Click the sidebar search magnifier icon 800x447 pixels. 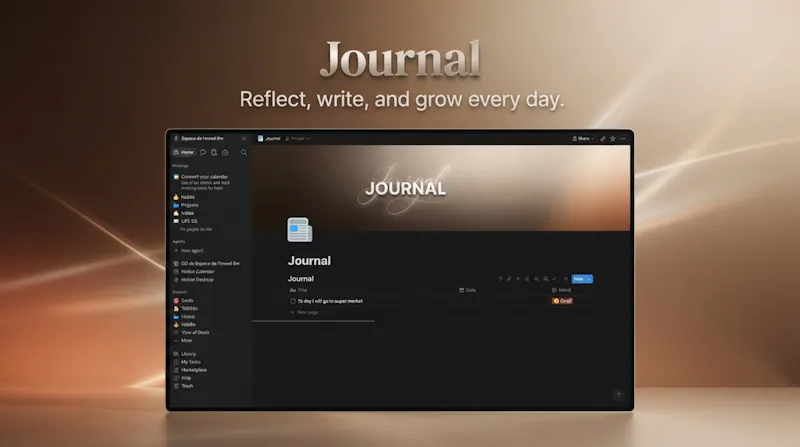pyautogui.click(x=244, y=152)
